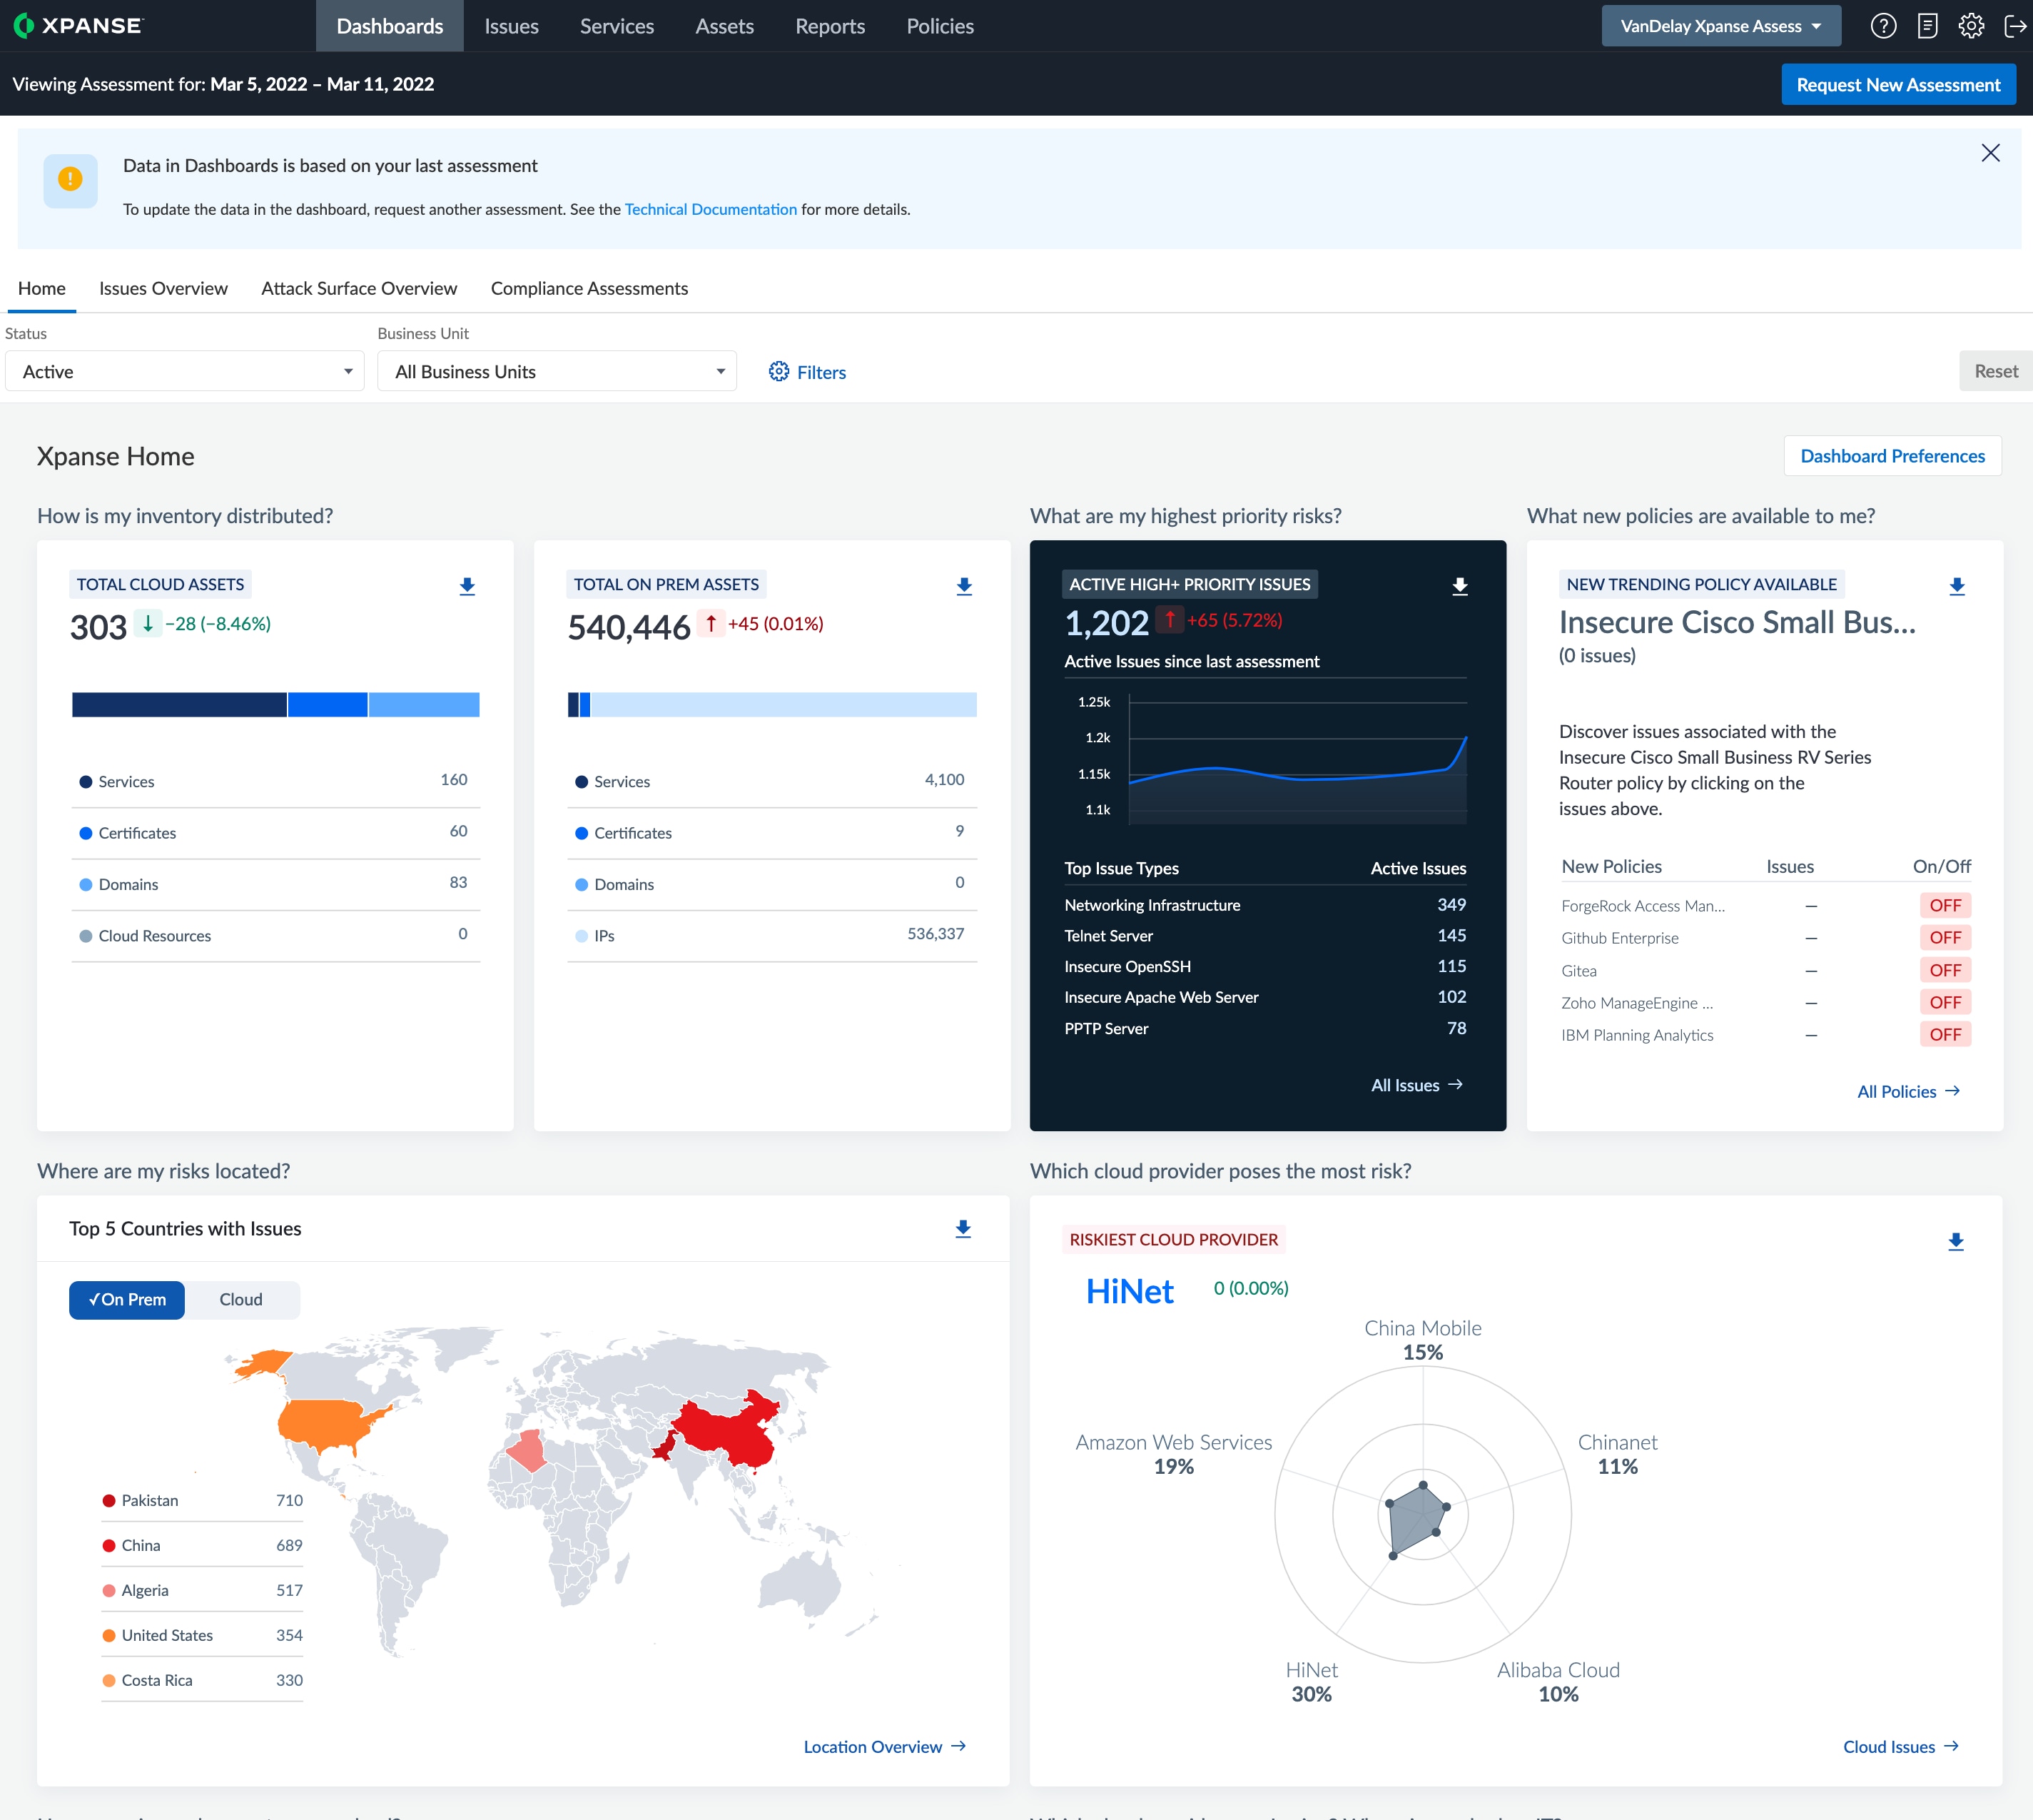Open the Filters panel
This screenshot has height=1820, width=2033.
pos(808,369)
